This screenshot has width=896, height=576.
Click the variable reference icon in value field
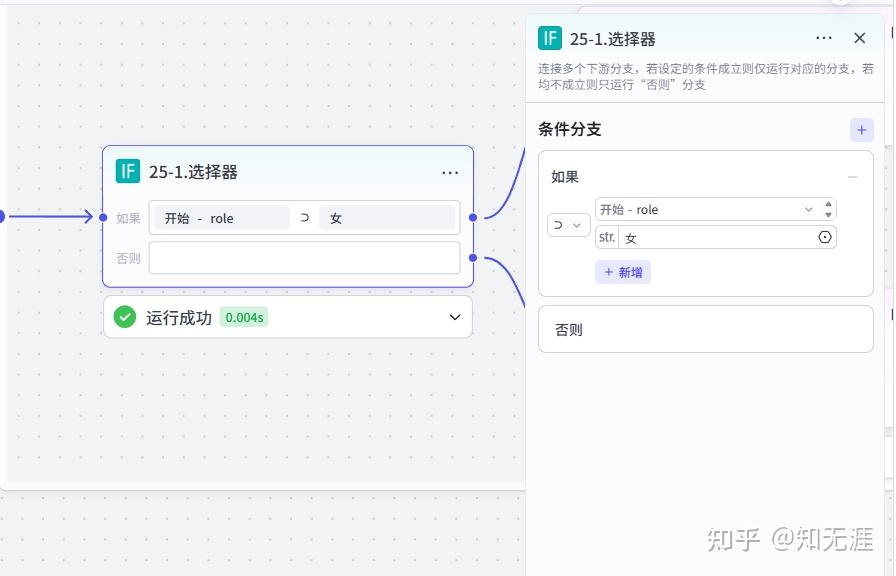click(x=825, y=237)
